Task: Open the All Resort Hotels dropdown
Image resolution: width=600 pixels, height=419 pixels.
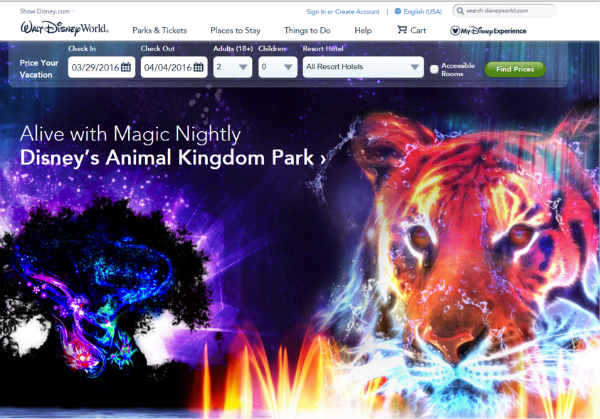Action: (x=363, y=67)
